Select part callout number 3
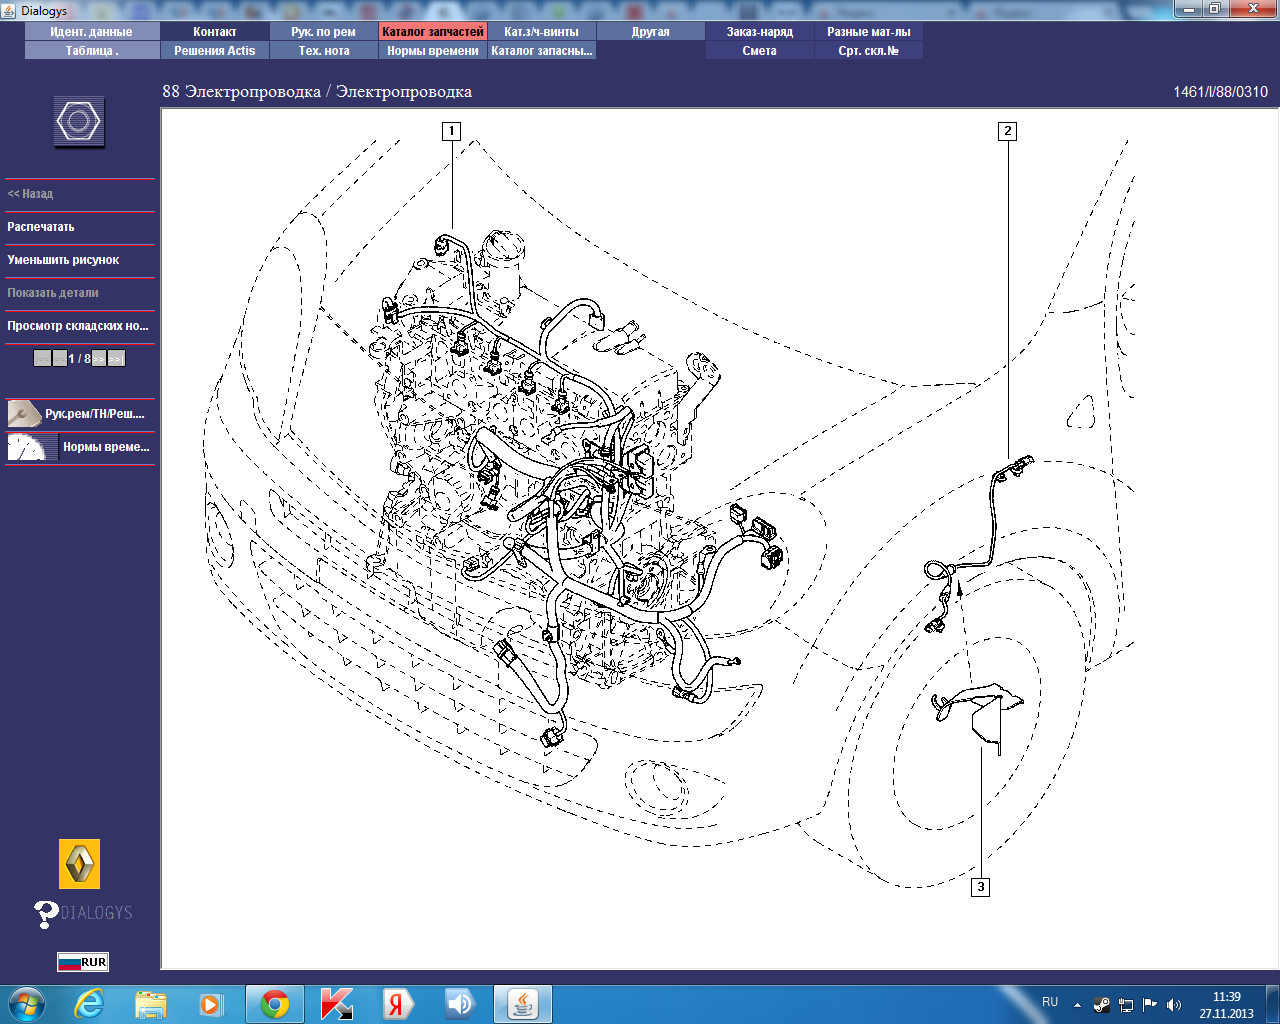Screen dimensions: 1280x1024 tap(981, 887)
